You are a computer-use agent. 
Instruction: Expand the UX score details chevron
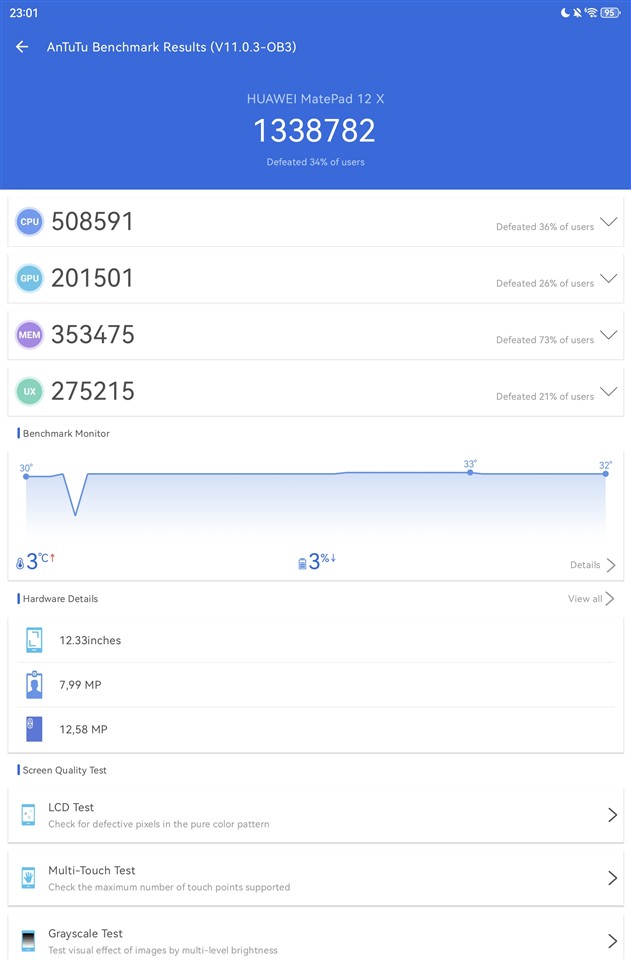[x=607, y=391]
